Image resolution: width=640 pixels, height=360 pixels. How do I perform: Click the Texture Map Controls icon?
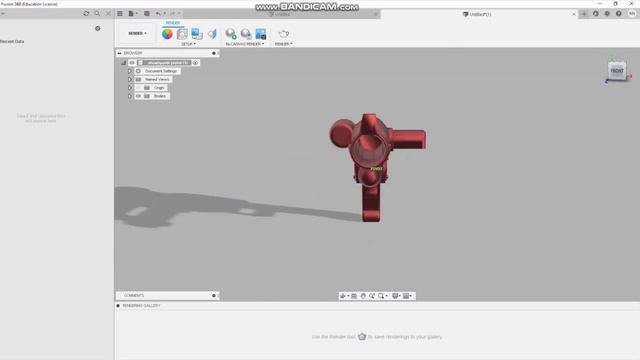(x=212, y=34)
